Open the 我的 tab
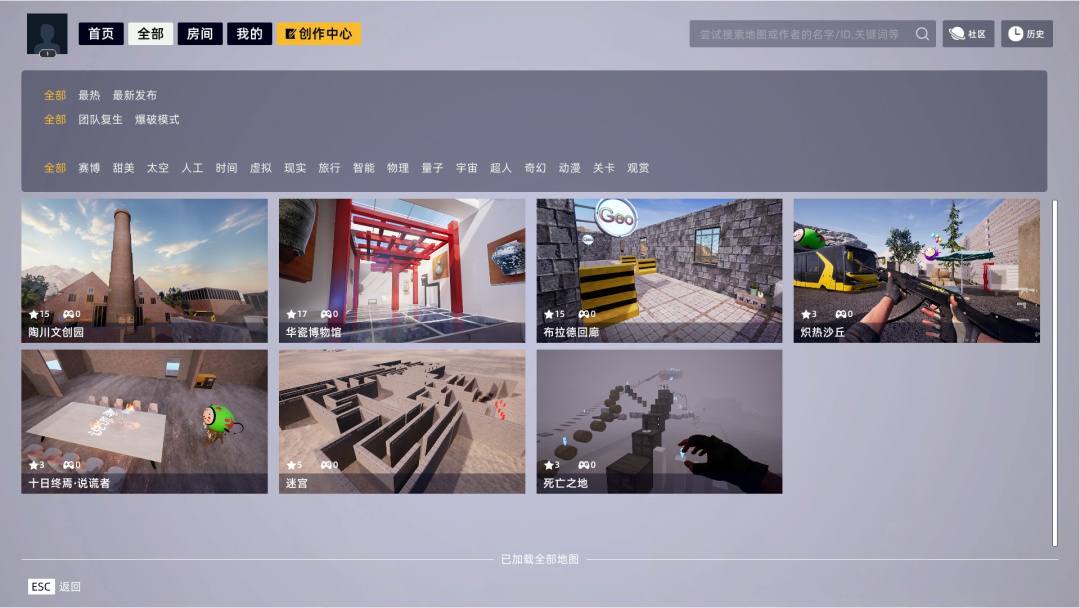Image resolution: width=1080 pixels, height=608 pixels. click(x=249, y=34)
